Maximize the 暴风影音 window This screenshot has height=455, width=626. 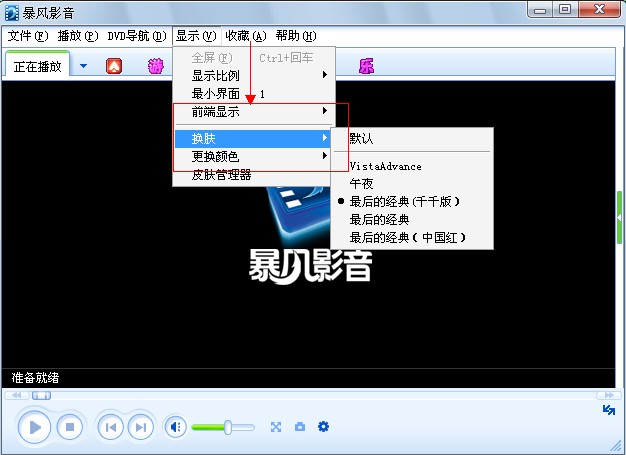click(x=565, y=10)
